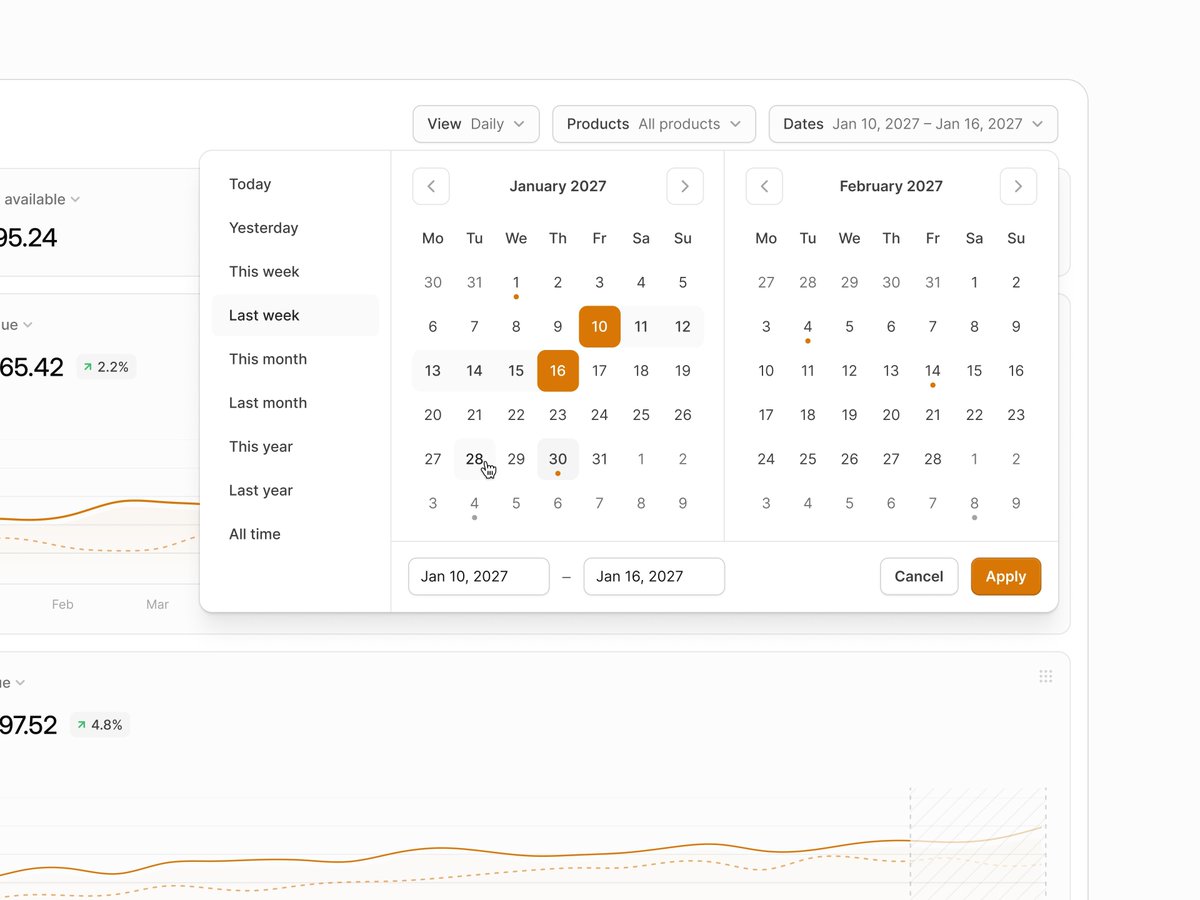Select December 30 in January calendar

(433, 283)
